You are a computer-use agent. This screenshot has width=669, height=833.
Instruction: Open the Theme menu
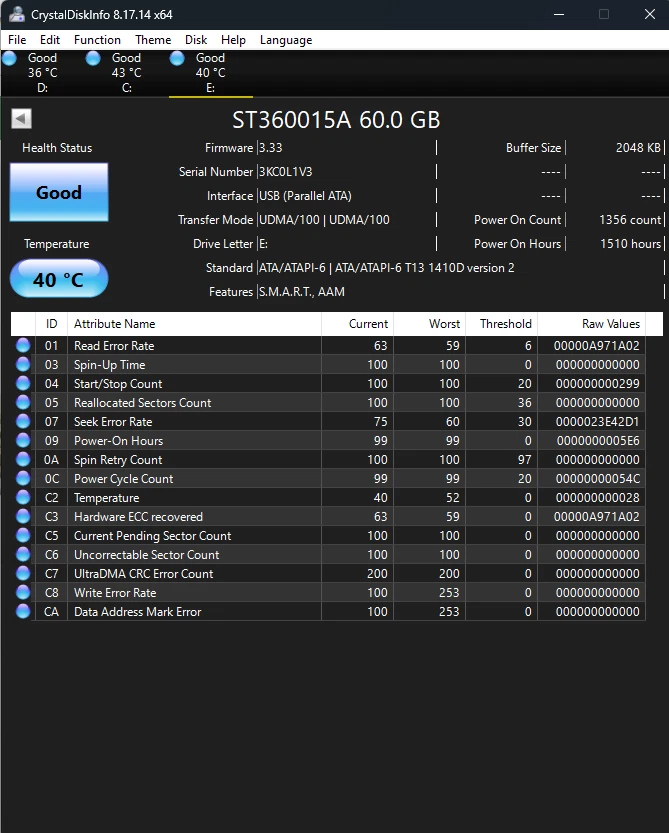click(x=153, y=40)
